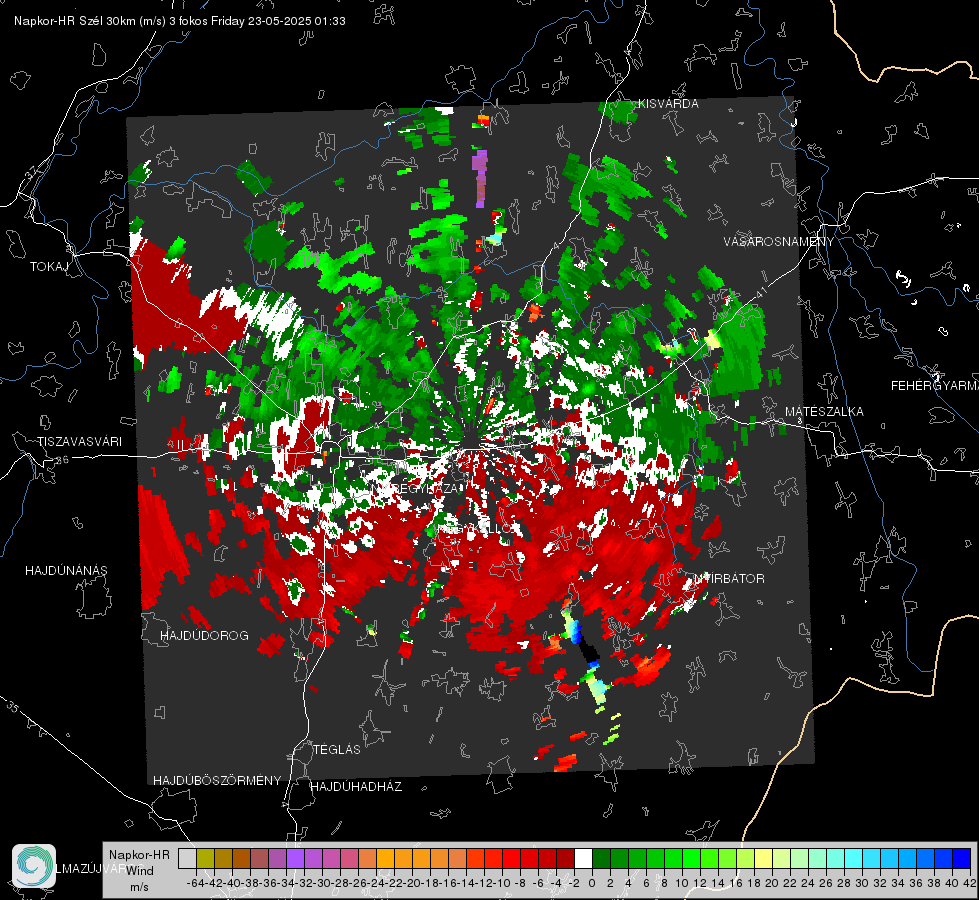Click the TÉGLÁS town label
Viewport: 979px width, 900px height.
coord(337,749)
